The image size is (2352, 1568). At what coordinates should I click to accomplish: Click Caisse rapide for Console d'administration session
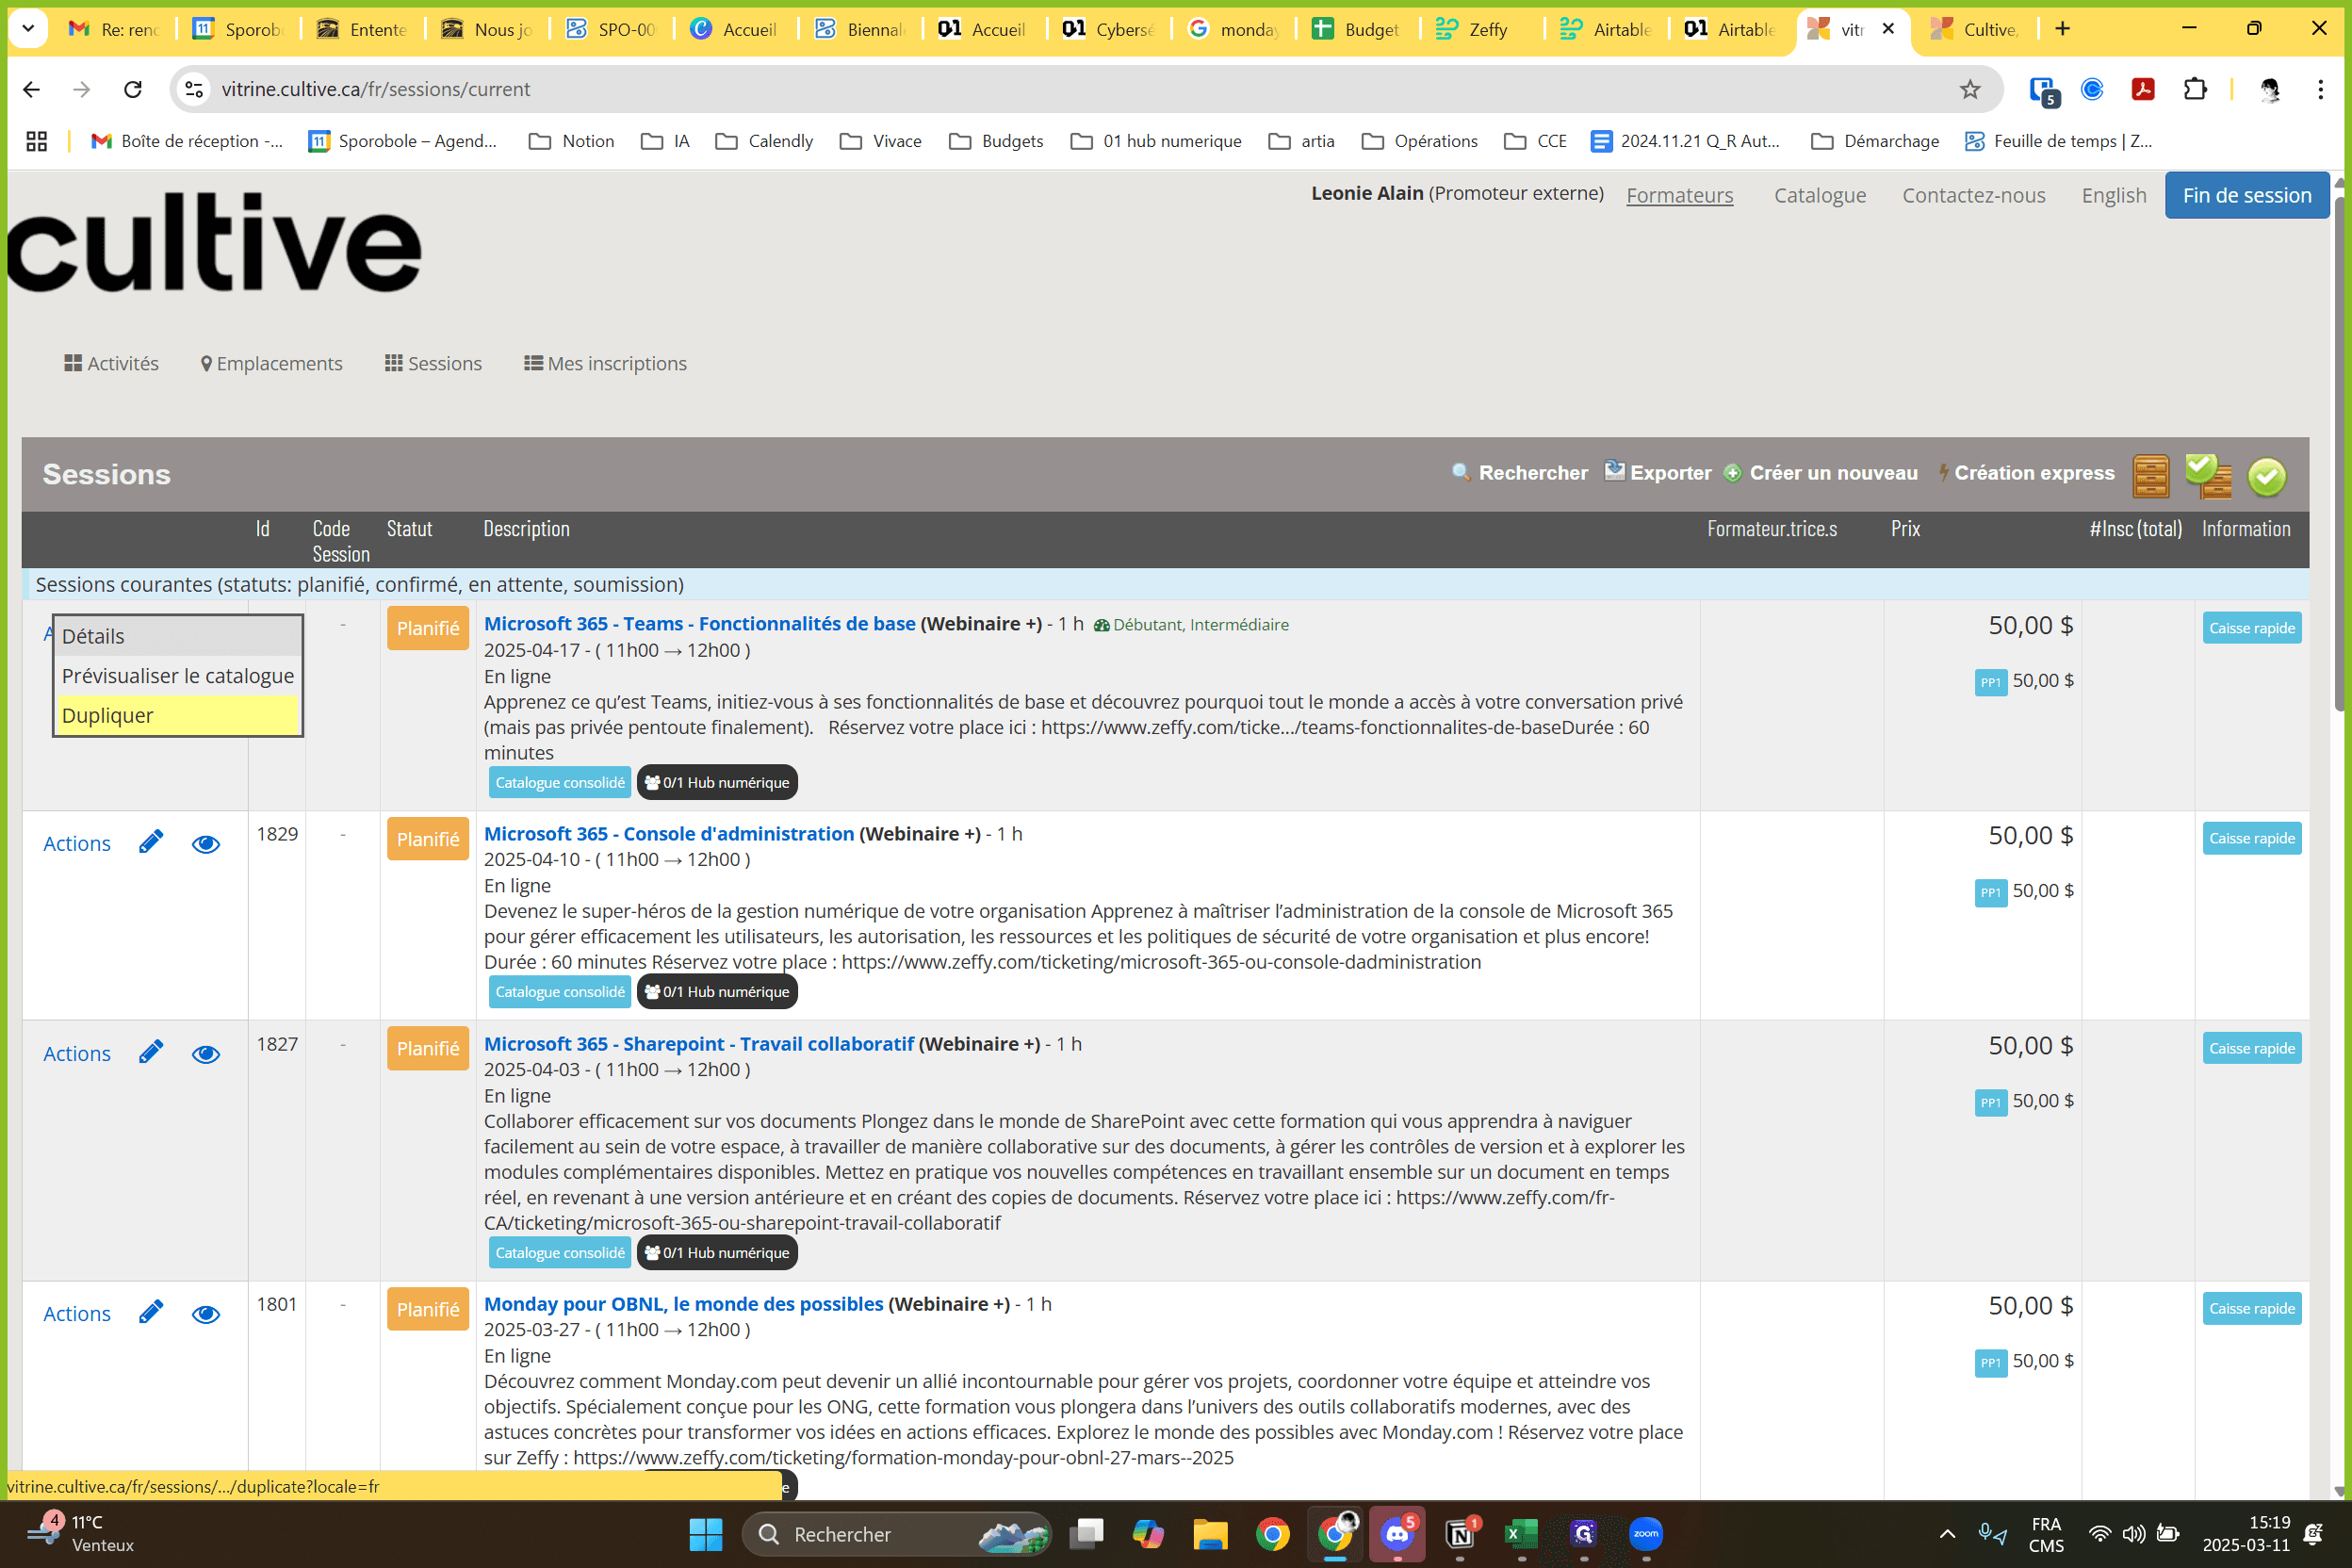pos(2252,838)
